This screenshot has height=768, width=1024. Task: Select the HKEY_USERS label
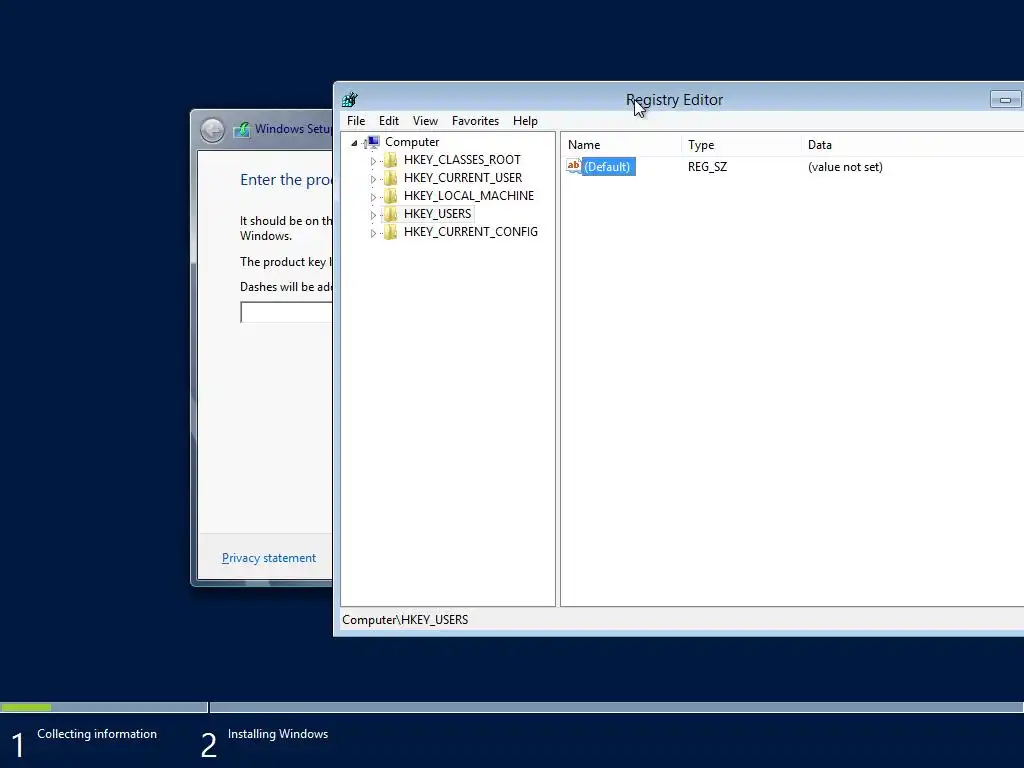click(x=438, y=214)
